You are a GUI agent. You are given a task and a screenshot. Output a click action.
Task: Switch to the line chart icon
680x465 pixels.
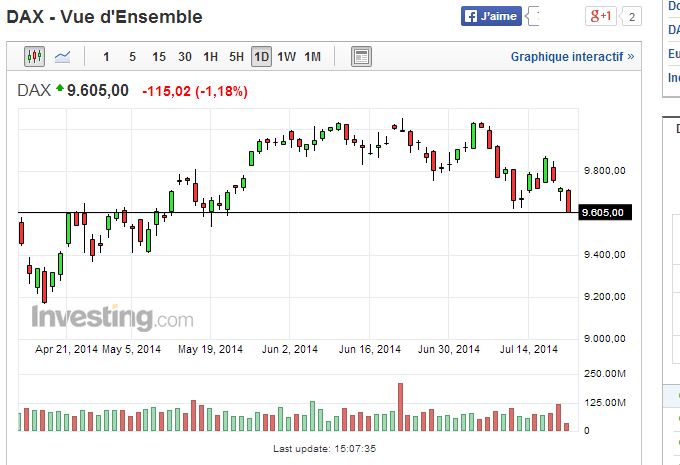(62, 56)
